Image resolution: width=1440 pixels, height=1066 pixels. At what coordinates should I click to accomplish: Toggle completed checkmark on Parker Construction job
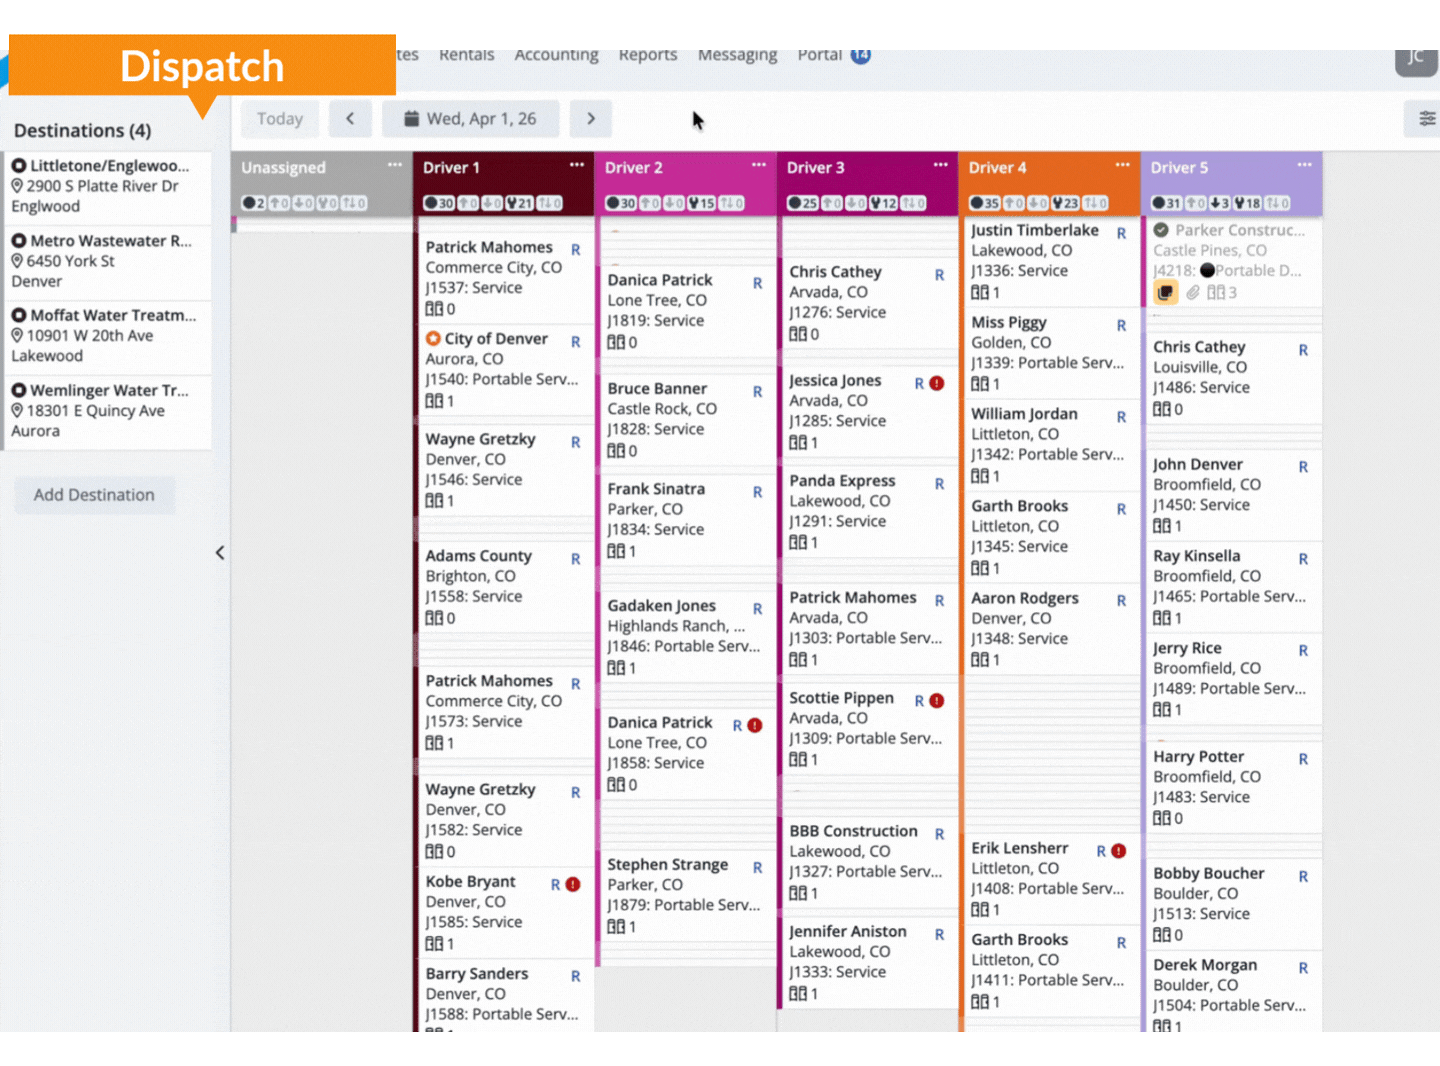click(x=1161, y=230)
